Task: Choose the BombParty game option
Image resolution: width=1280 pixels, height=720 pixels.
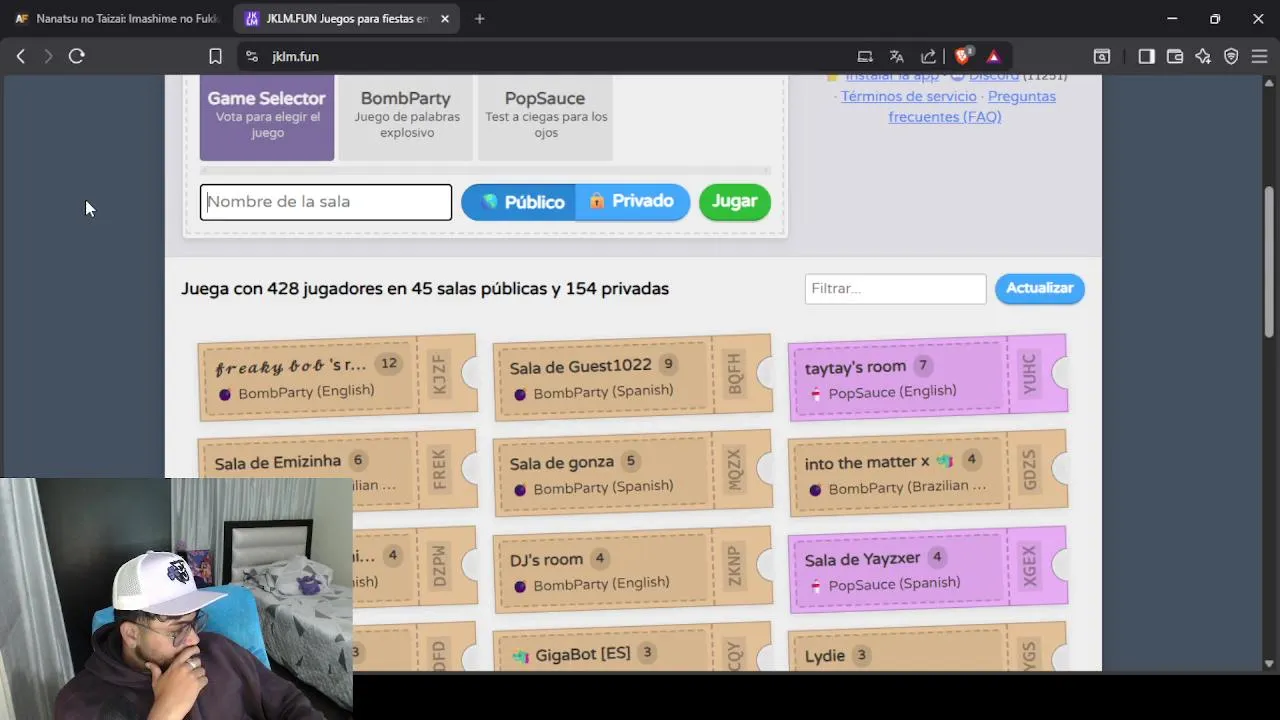Action: click(406, 117)
